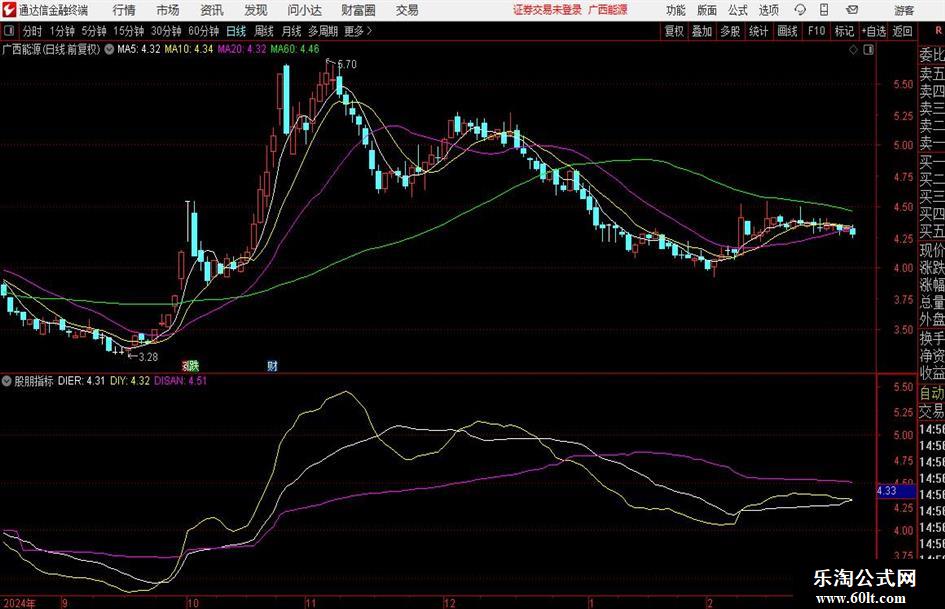
Task: Click the 游客 guest account label
Action: coord(903,10)
